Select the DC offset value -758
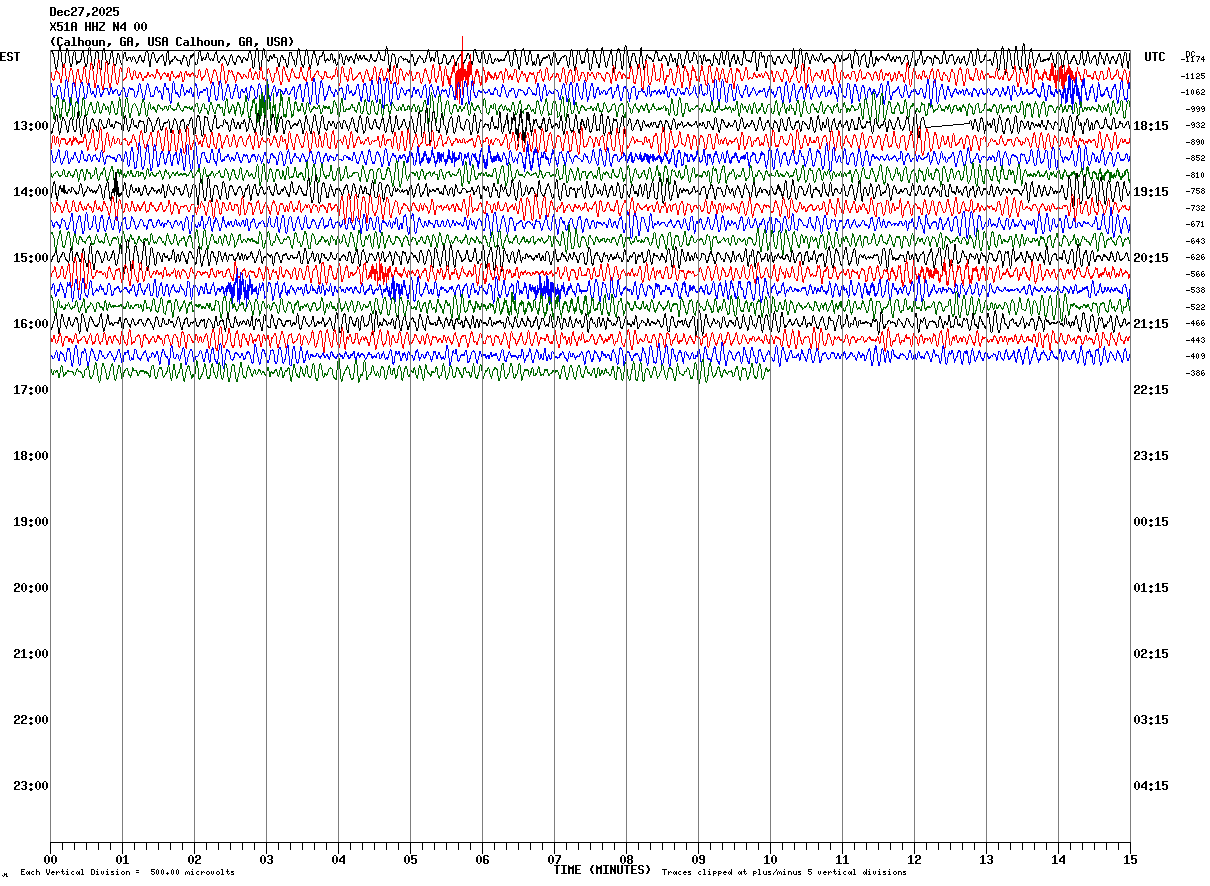Image resolution: width=1210 pixels, height=886 pixels. point(1195,191)
